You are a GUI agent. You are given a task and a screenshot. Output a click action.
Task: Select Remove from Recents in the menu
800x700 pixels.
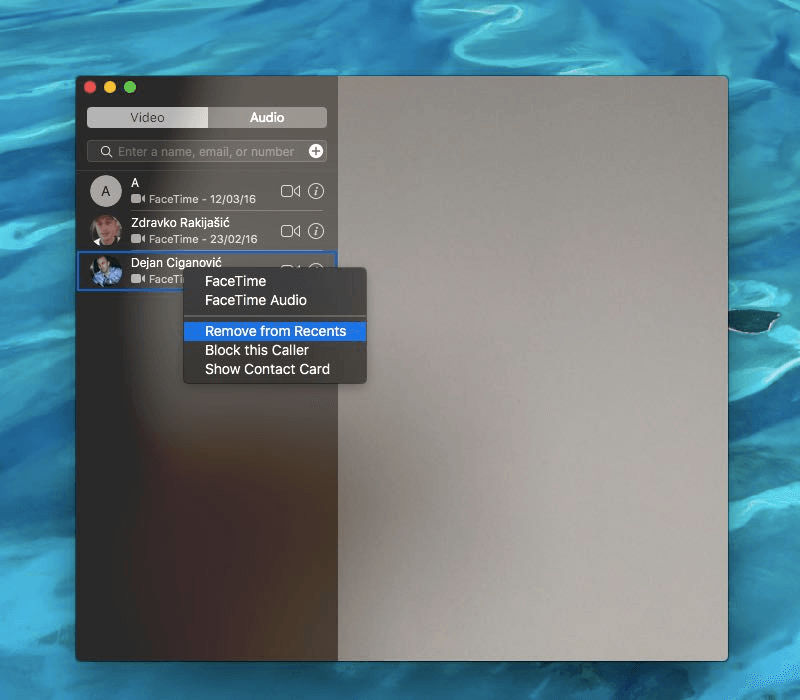pos(275,331)
